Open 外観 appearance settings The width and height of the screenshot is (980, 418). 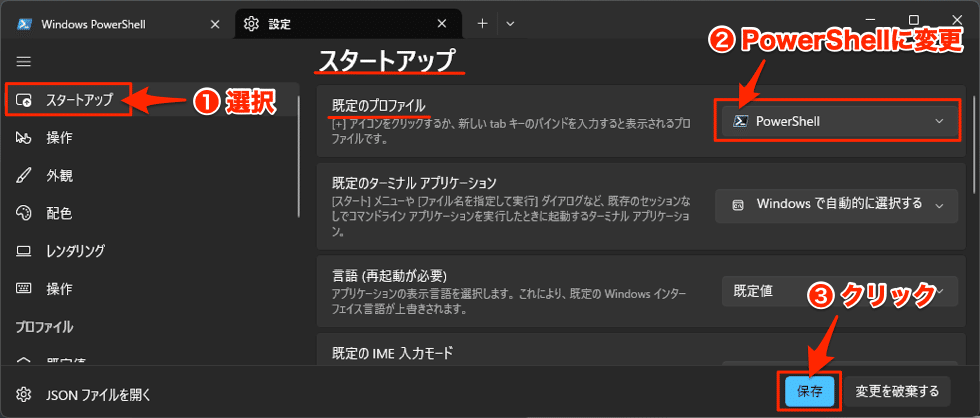pos(150,176)
